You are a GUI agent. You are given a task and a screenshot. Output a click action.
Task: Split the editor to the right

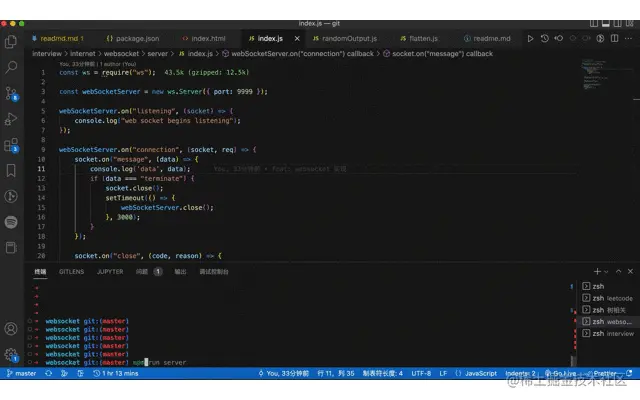pos(614,38)
